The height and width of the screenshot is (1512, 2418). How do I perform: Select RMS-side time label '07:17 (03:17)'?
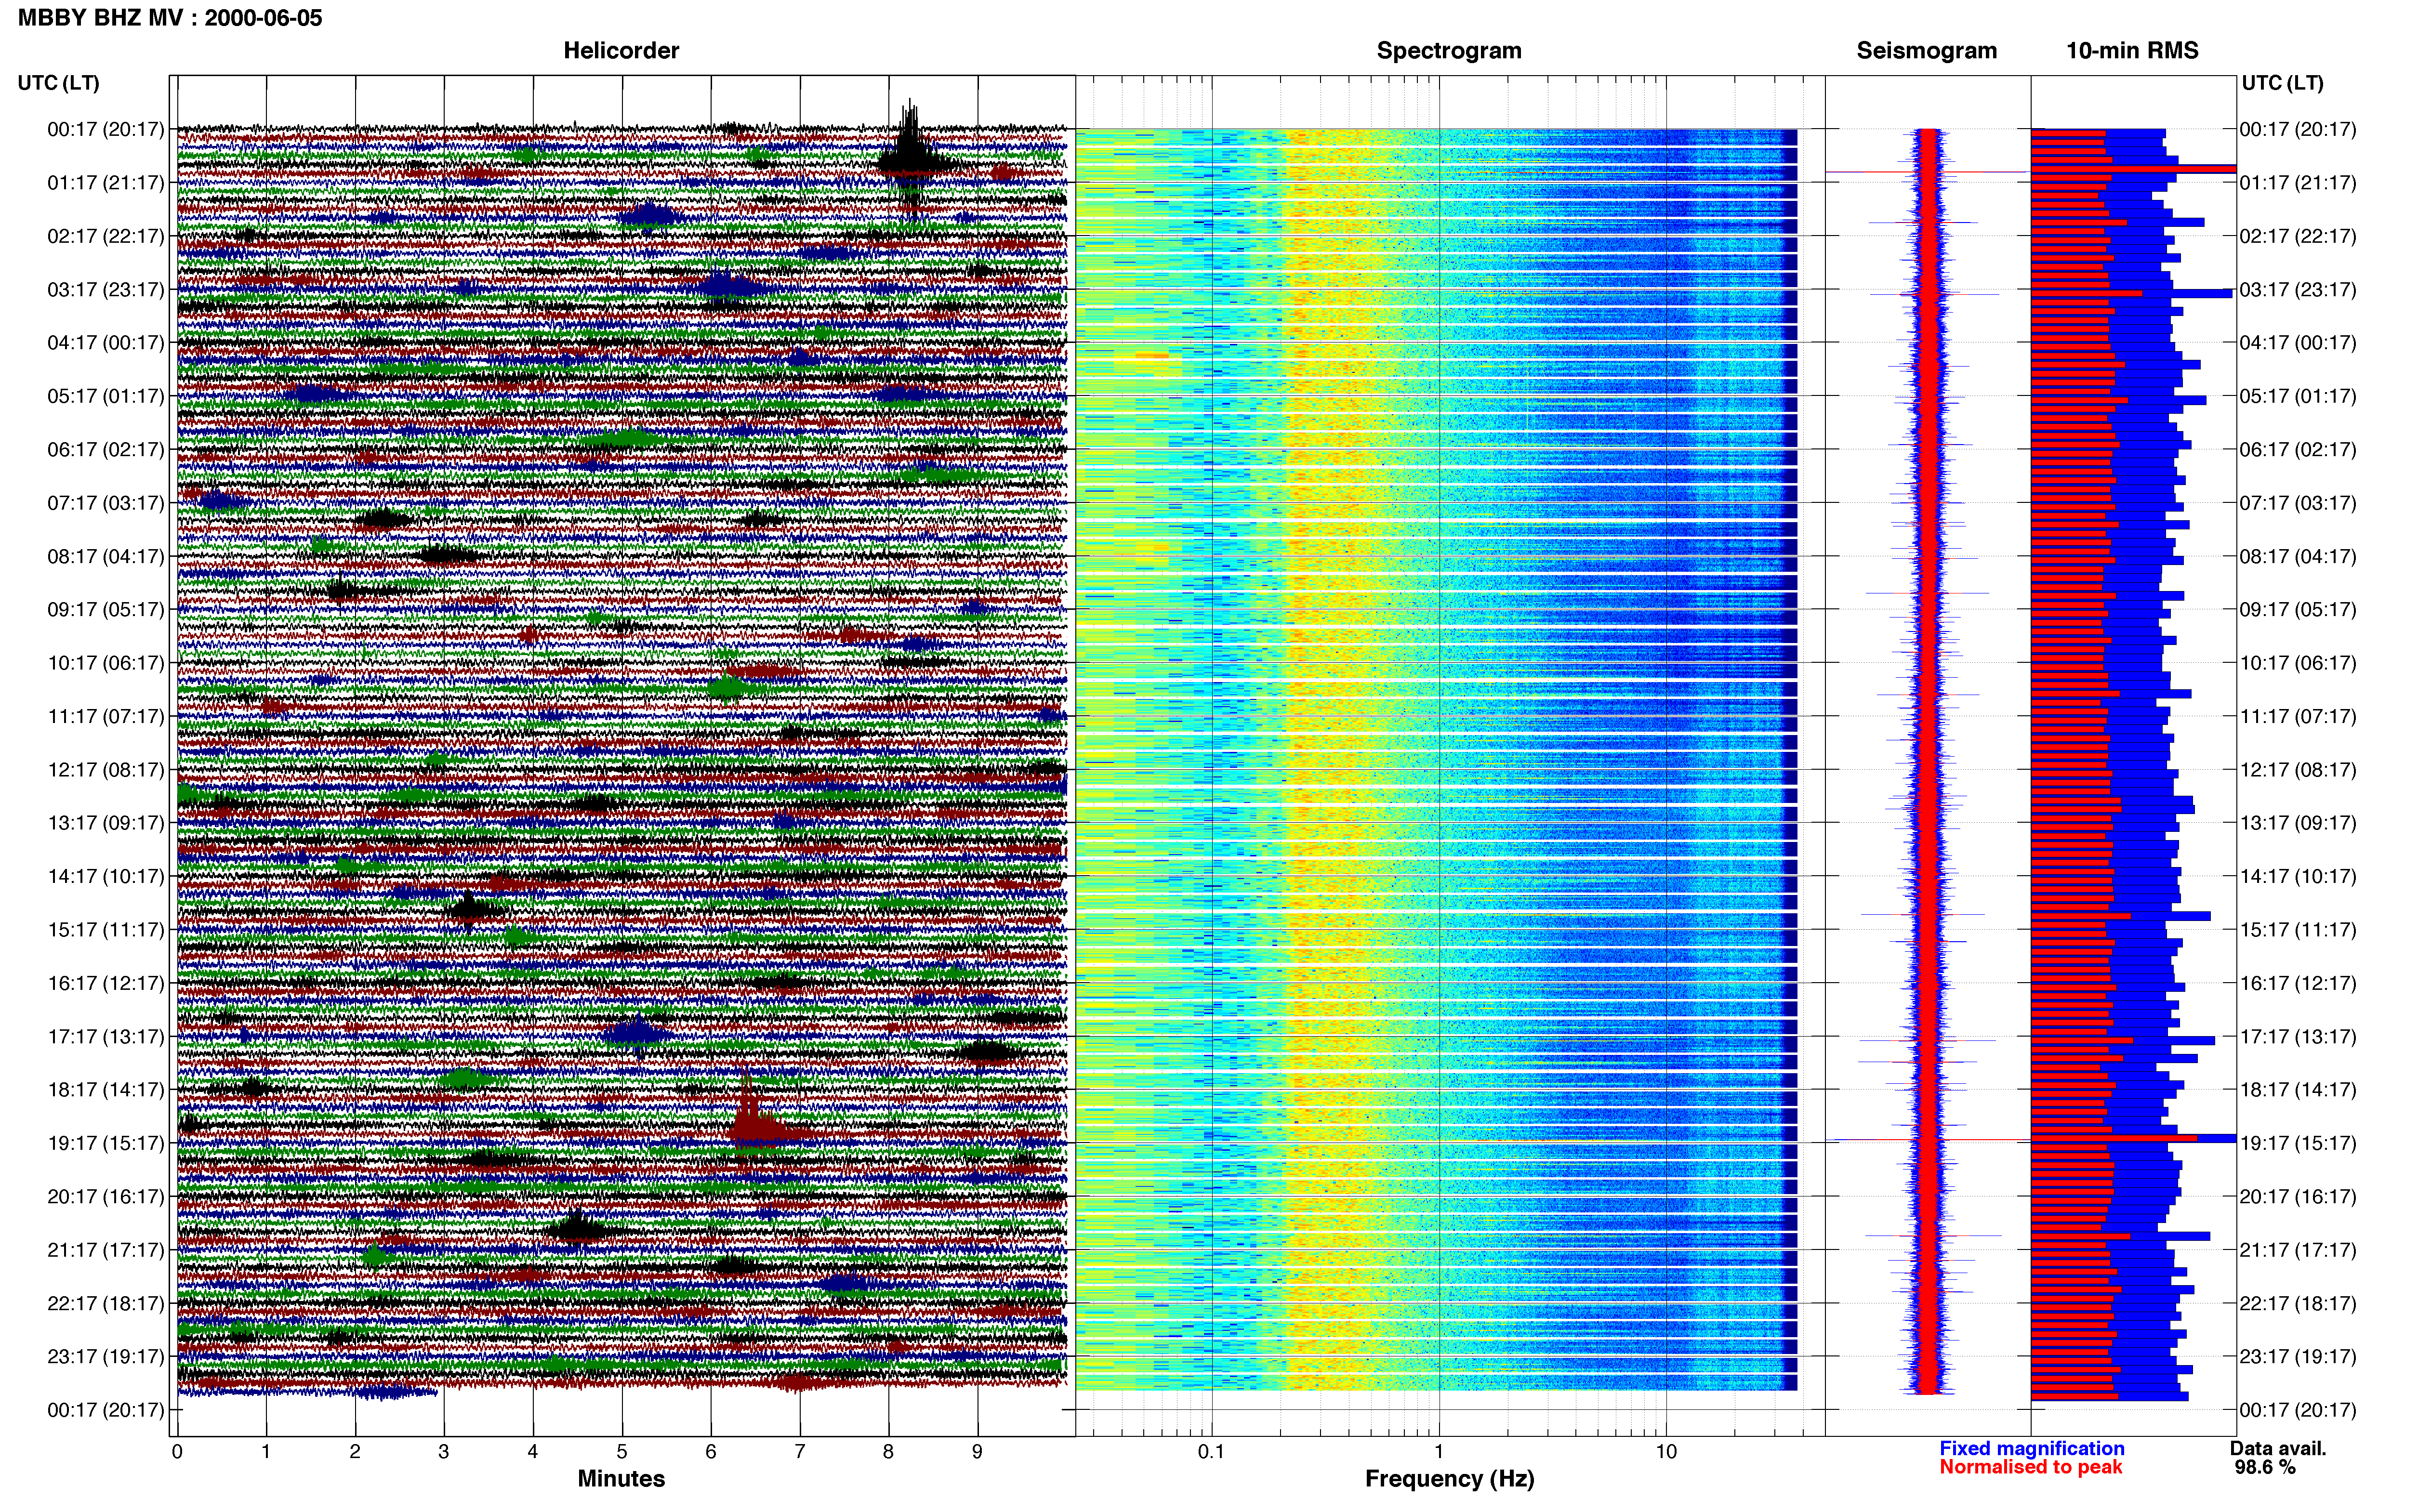[x=2298, y=503]
